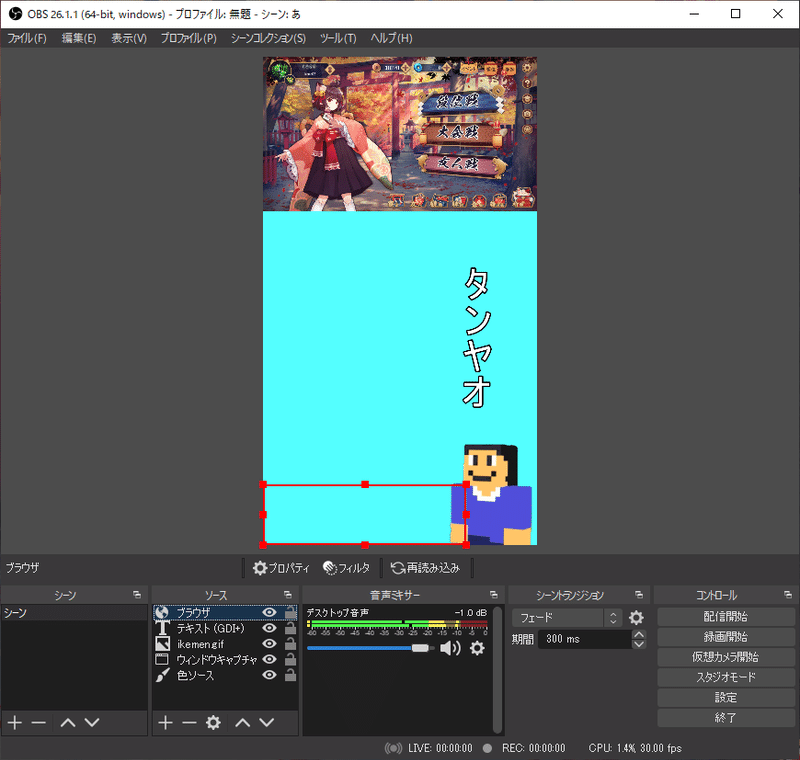Image resolution: width=800 pixels, height=760 pixels.
Task: Pop out the Controls dock
Action: pyautogui.click(x=788, y=595)
